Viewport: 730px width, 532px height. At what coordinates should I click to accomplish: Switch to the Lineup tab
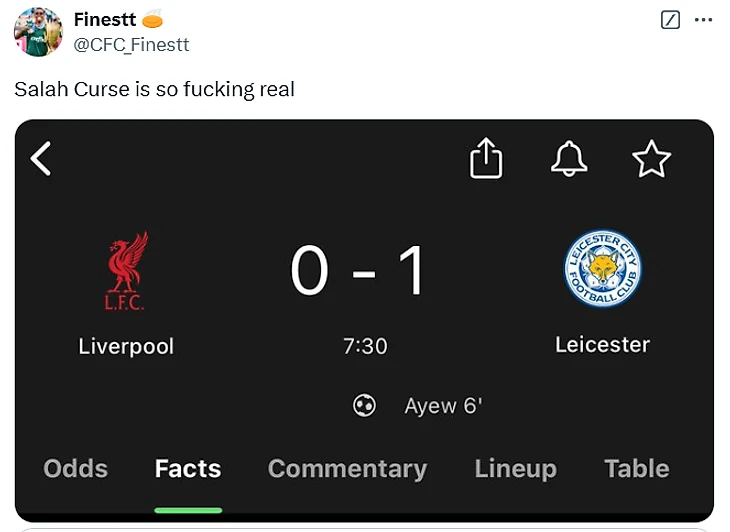tap(515, 469)
